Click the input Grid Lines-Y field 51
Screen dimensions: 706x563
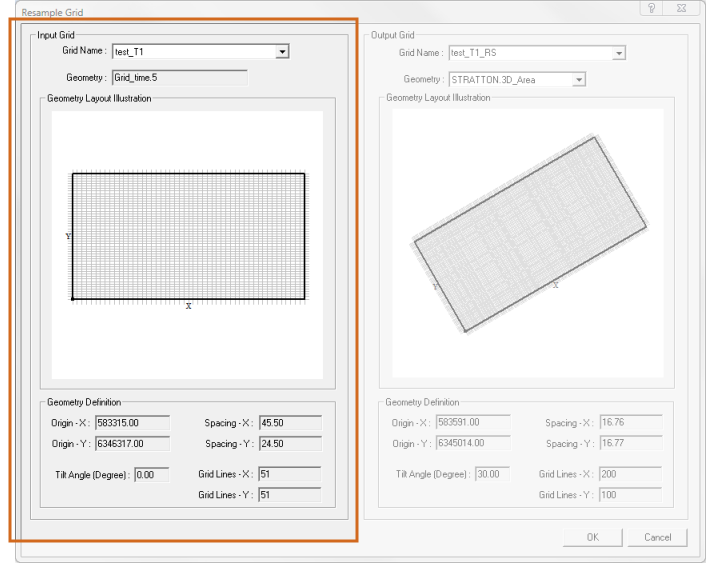[290, 495]
